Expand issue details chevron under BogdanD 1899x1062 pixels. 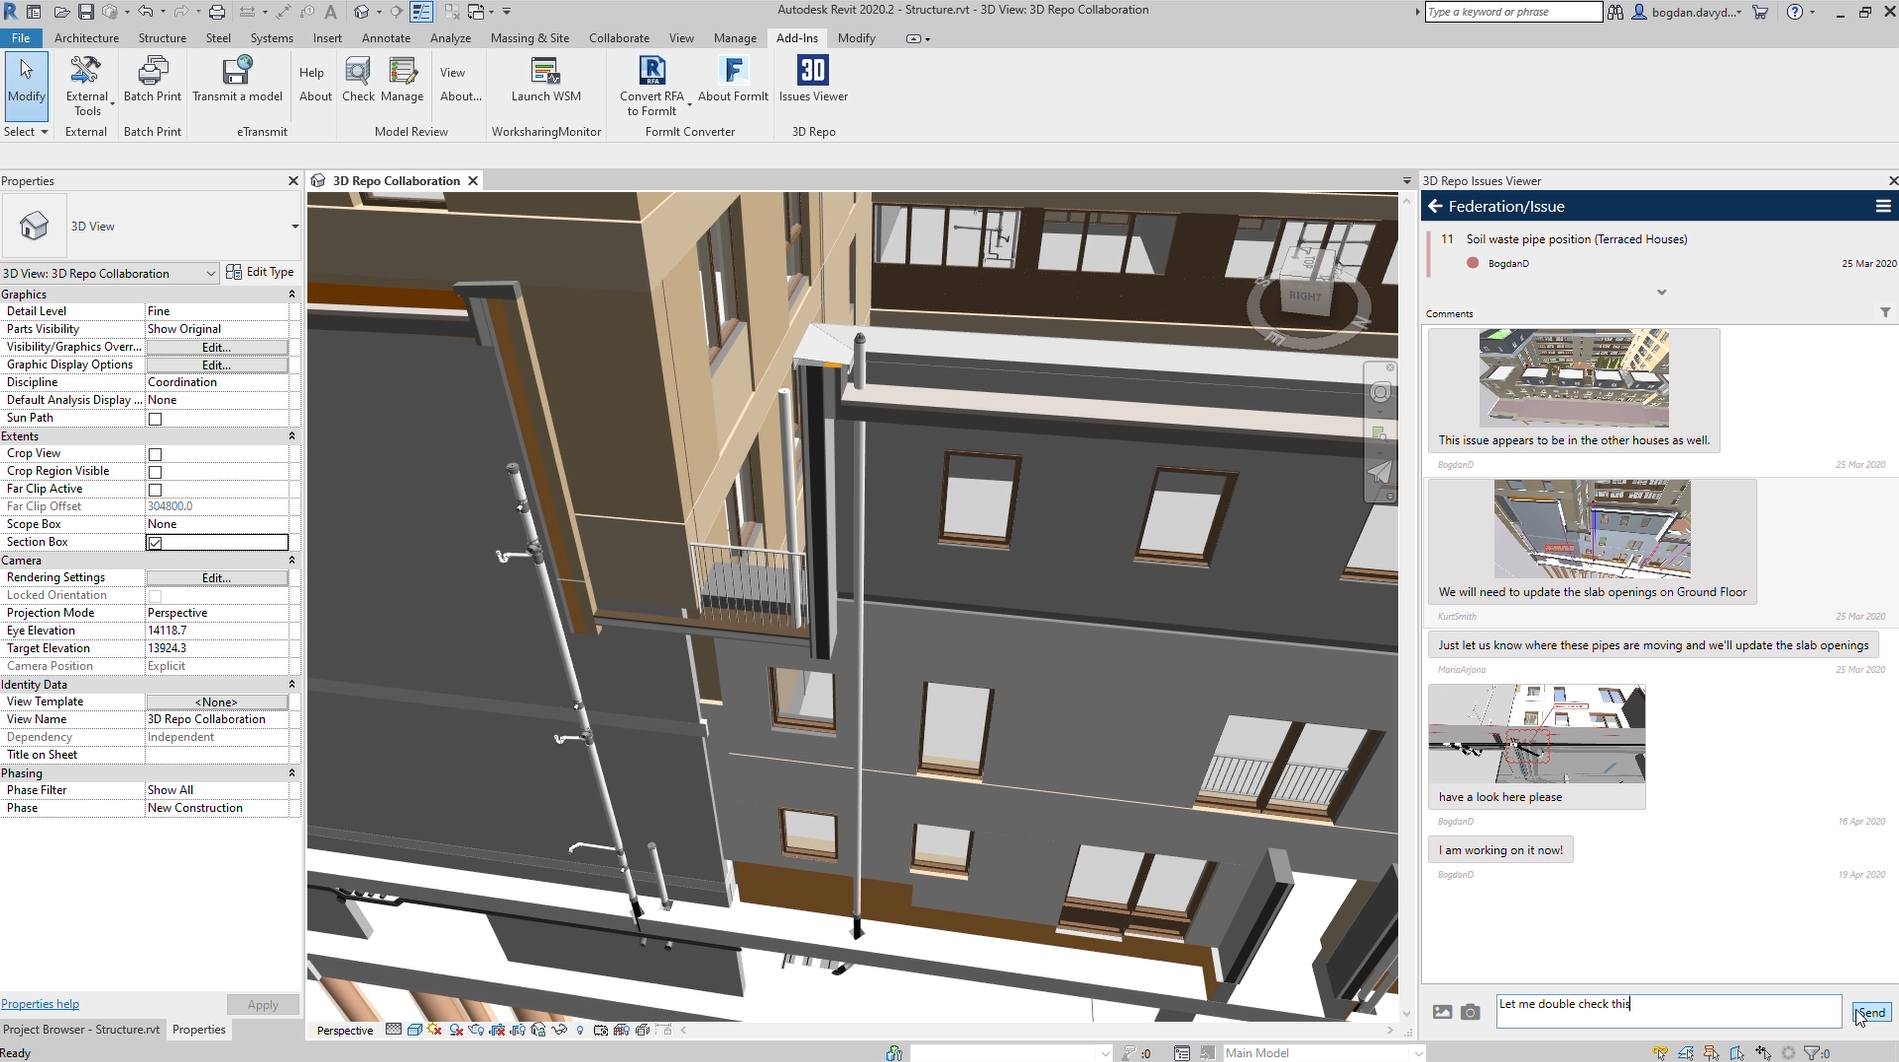coord(1661,292)
